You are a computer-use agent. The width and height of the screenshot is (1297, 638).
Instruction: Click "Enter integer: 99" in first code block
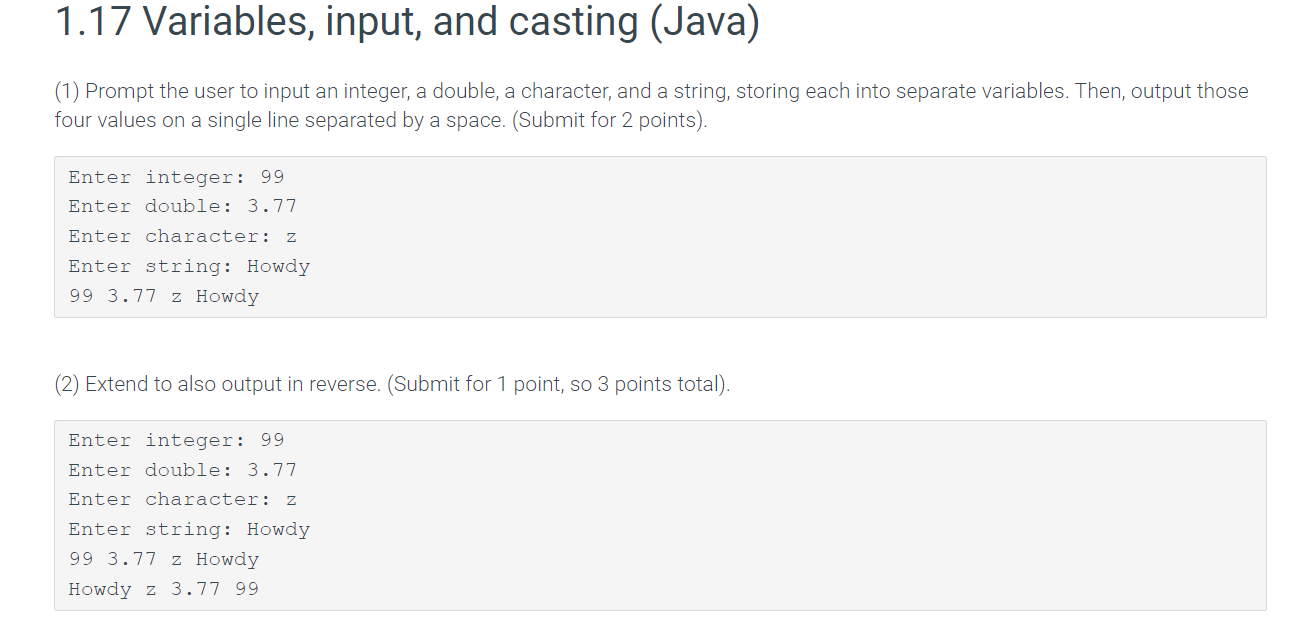click(176, 177)
